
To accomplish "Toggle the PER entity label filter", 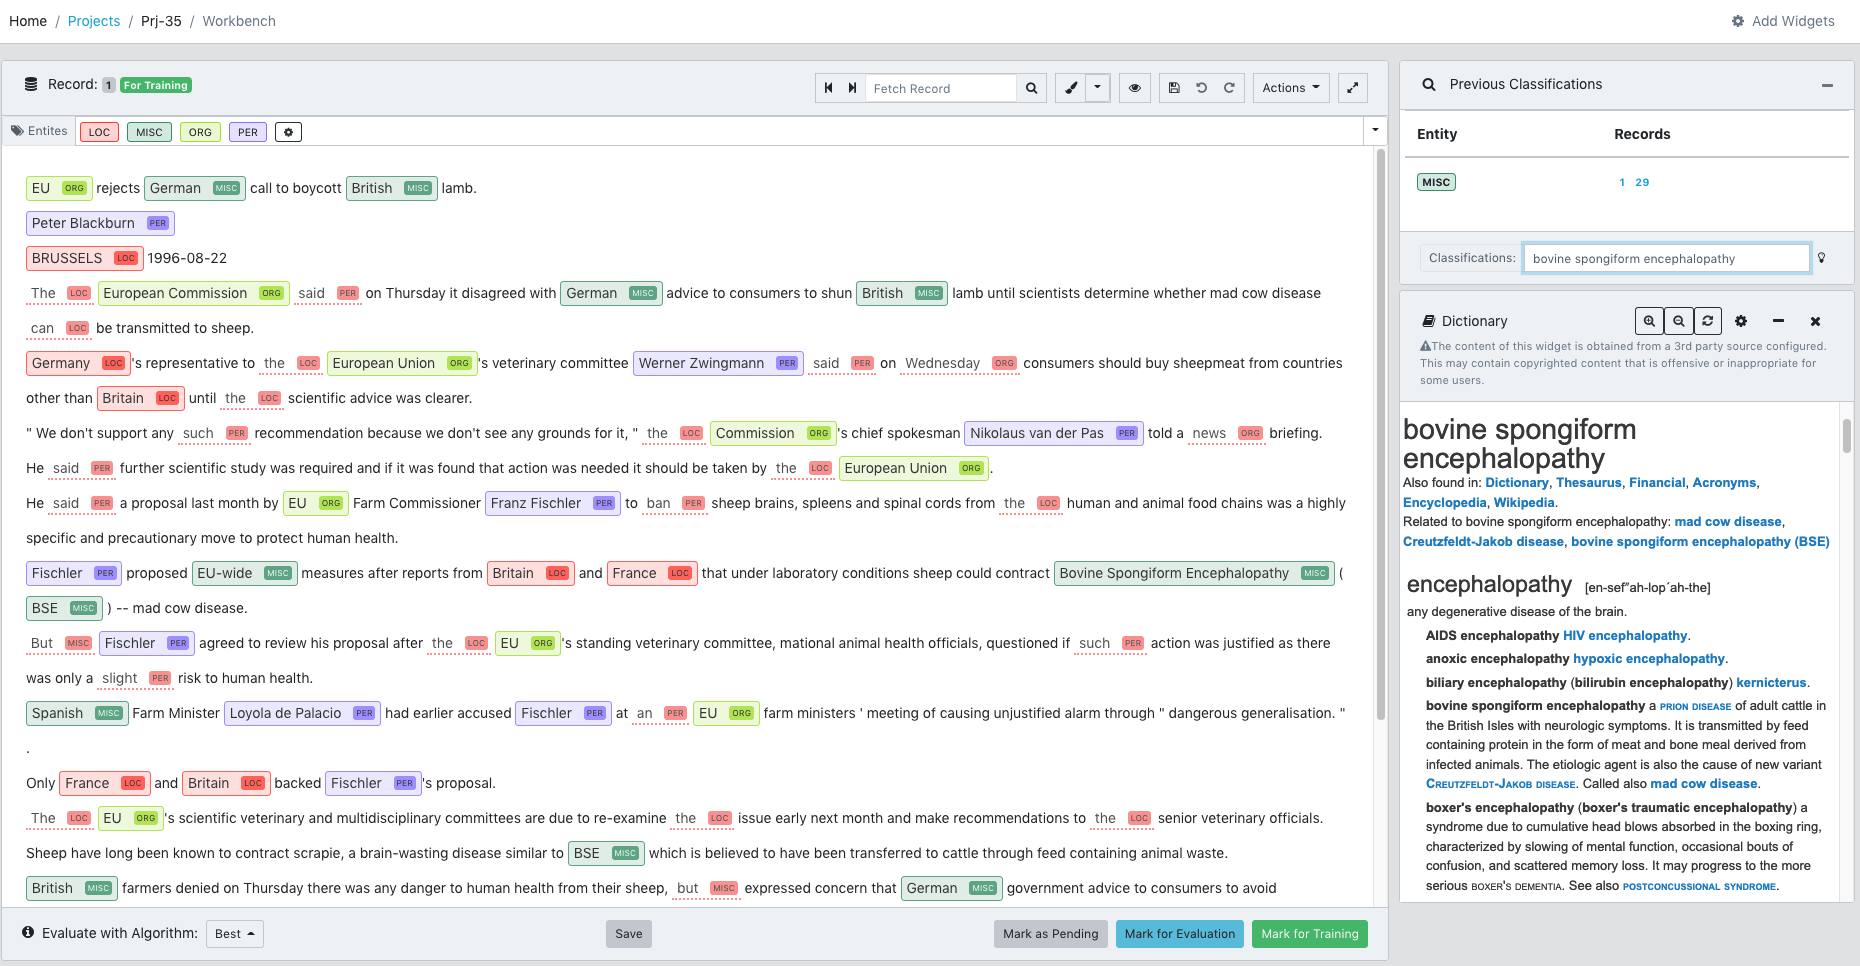I will click(247, 131).
